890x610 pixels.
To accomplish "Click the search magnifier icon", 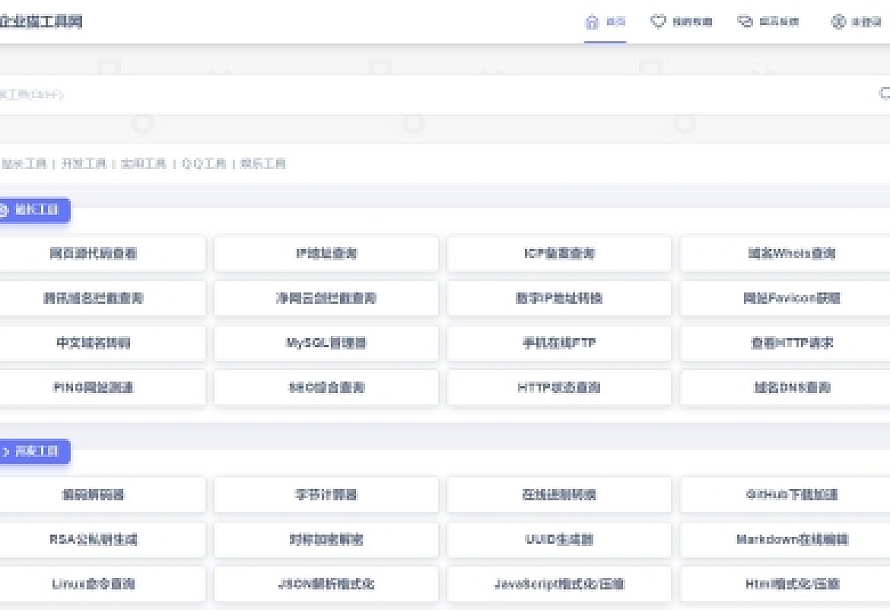I will coord(884,93).
